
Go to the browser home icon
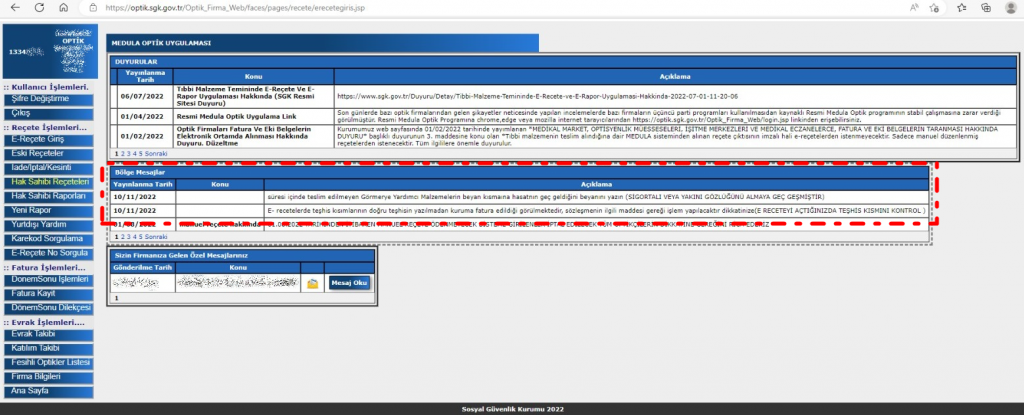coord(64,8)
